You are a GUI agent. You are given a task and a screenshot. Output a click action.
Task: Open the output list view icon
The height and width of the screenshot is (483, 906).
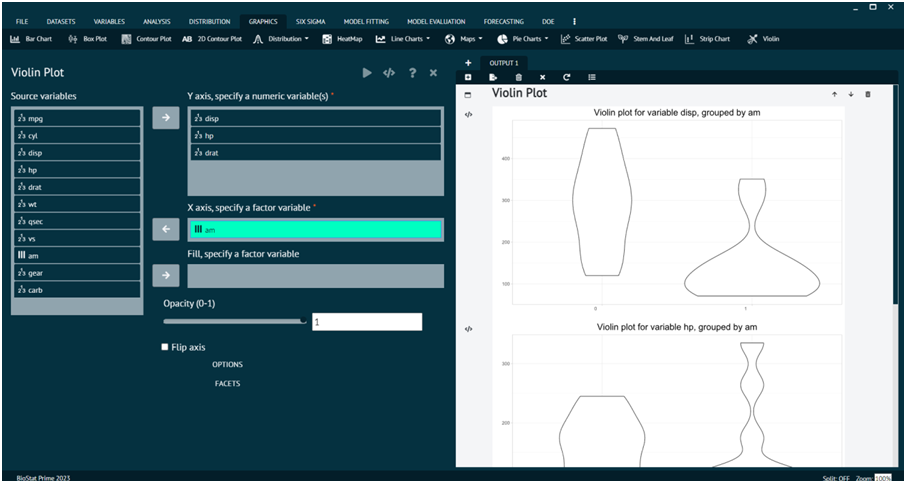[592, 77]
